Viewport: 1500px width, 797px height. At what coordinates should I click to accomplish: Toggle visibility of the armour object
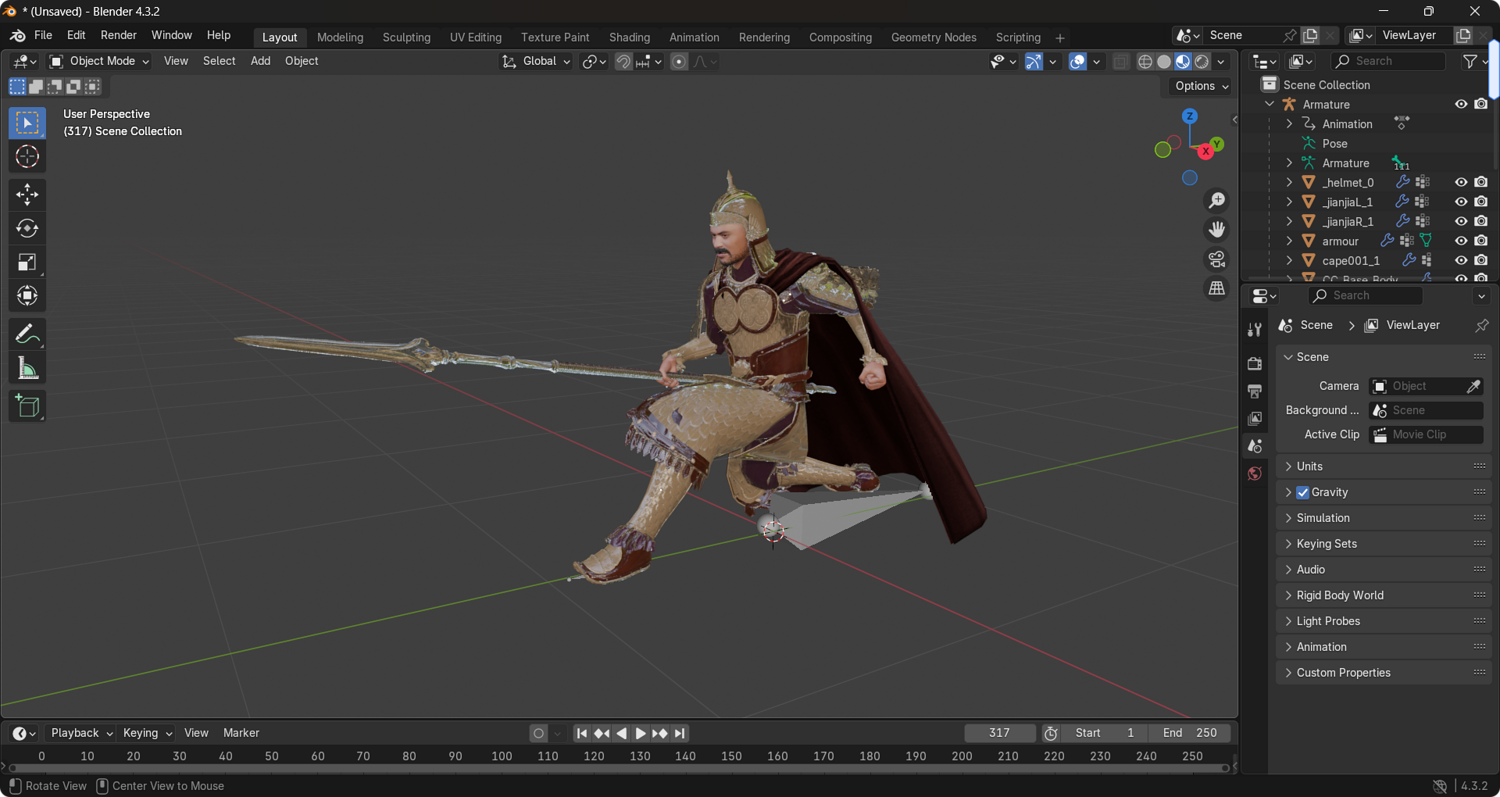pyautogui.click(x=1461, y=241)
